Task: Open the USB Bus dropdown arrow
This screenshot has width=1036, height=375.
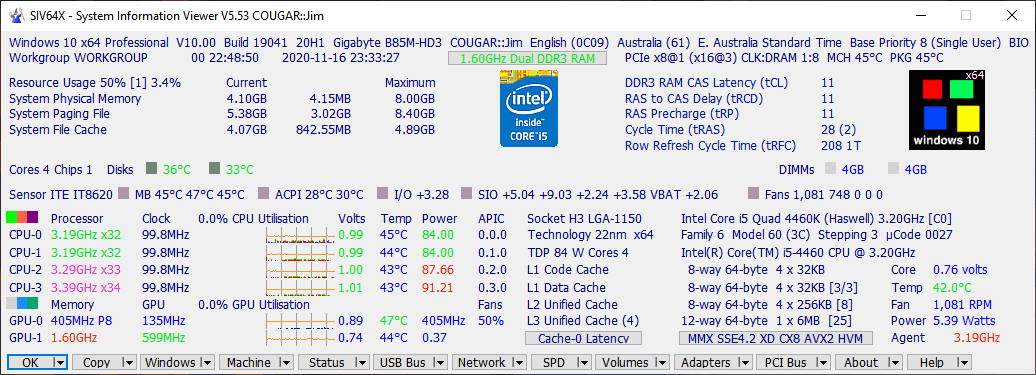Action: tap(440, 362)
